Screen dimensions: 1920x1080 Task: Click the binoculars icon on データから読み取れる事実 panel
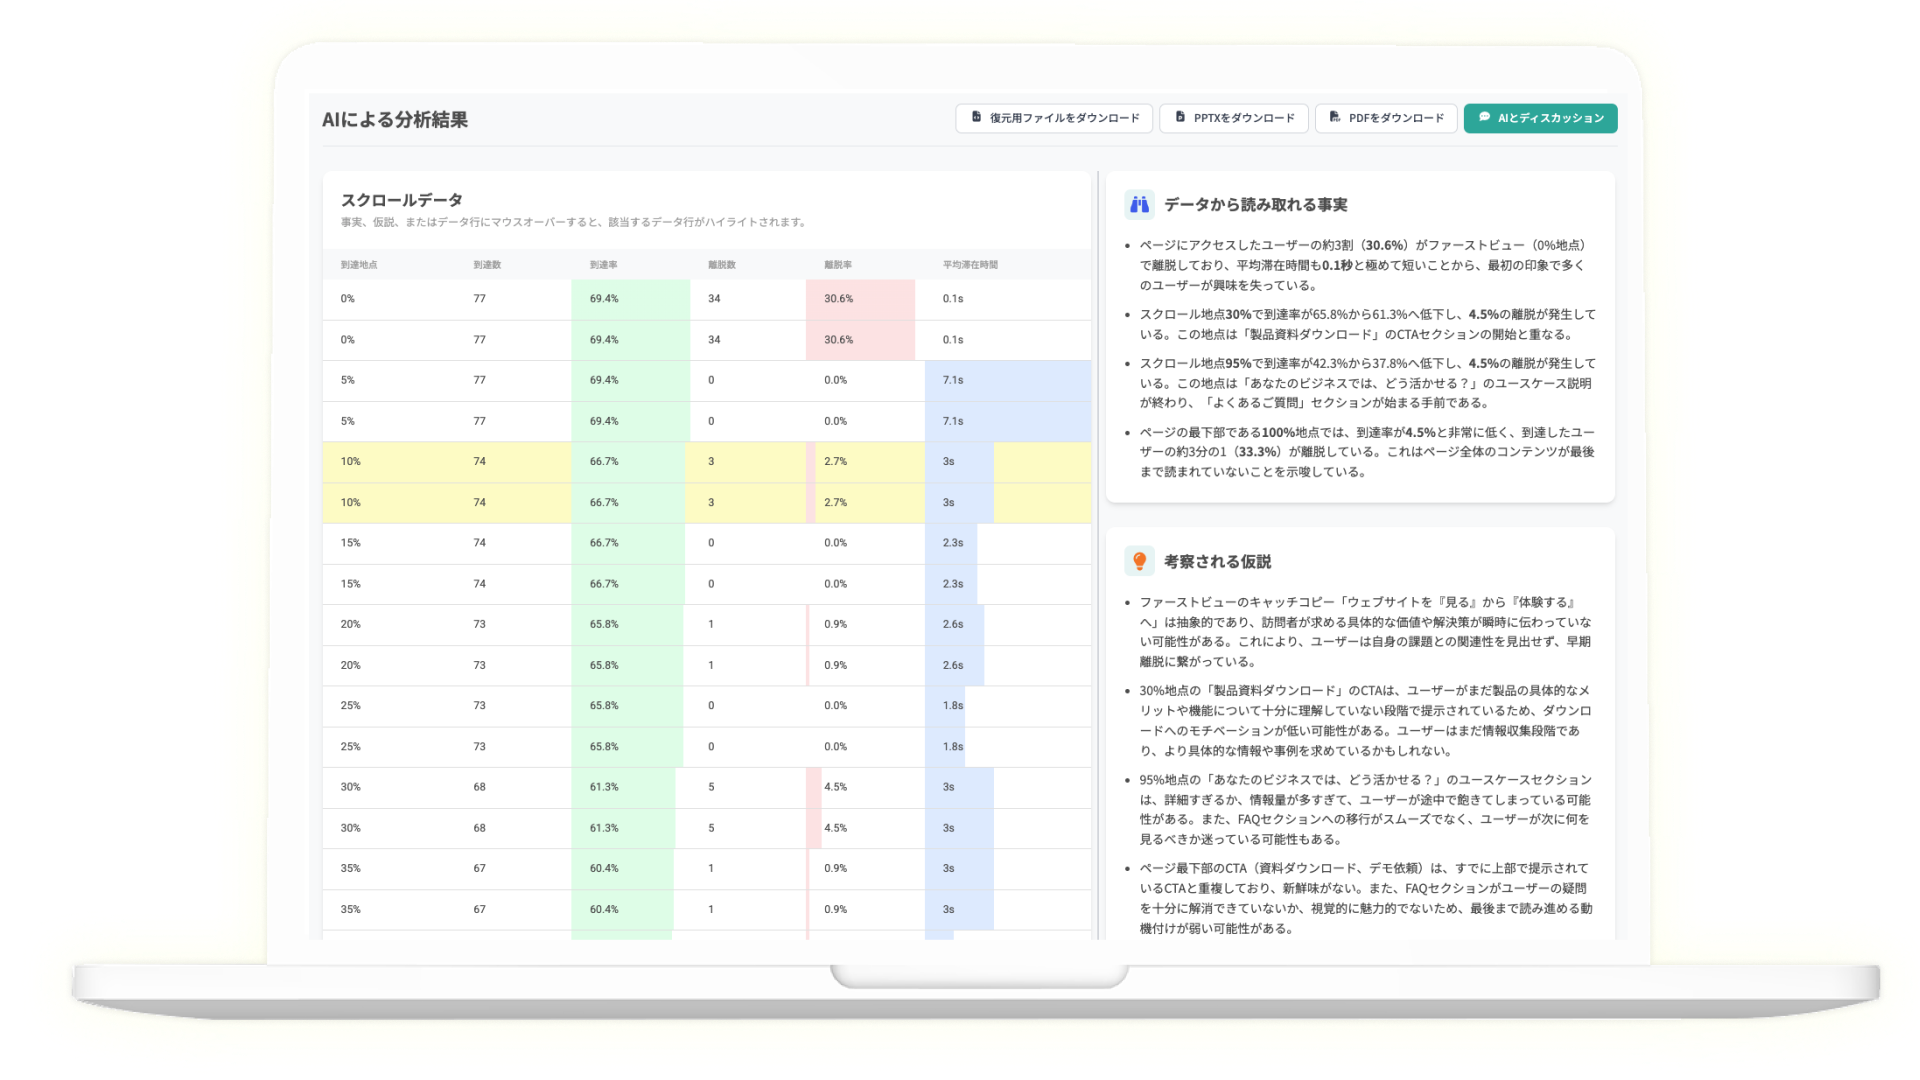pos(1139,203)
